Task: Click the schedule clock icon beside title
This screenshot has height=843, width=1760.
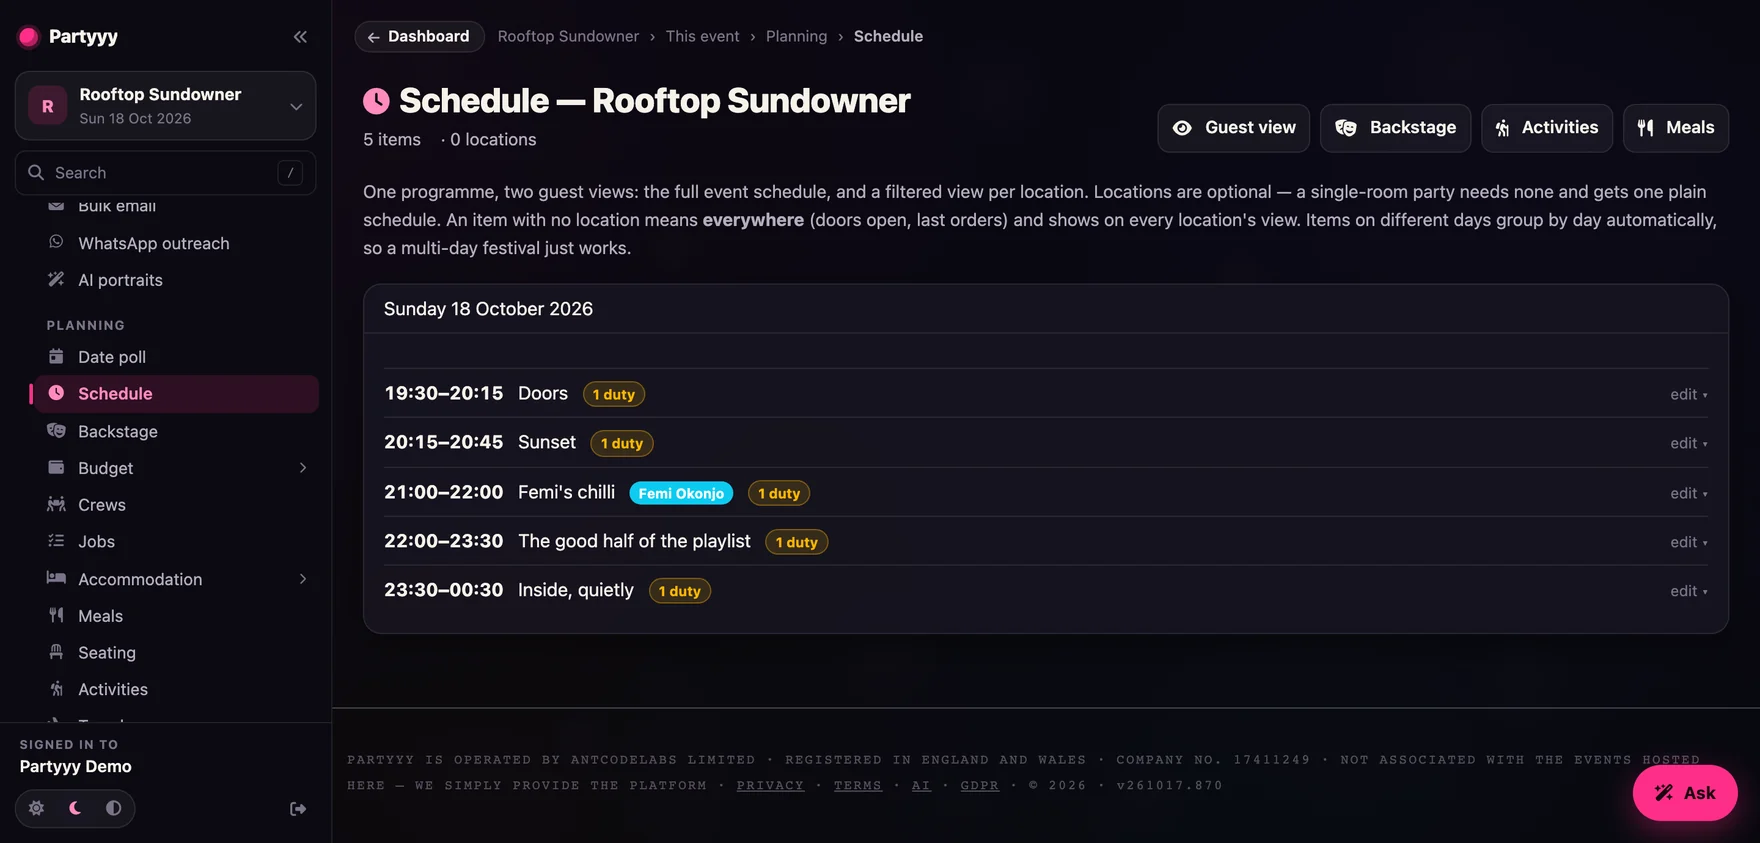Action: pos(376,101)
